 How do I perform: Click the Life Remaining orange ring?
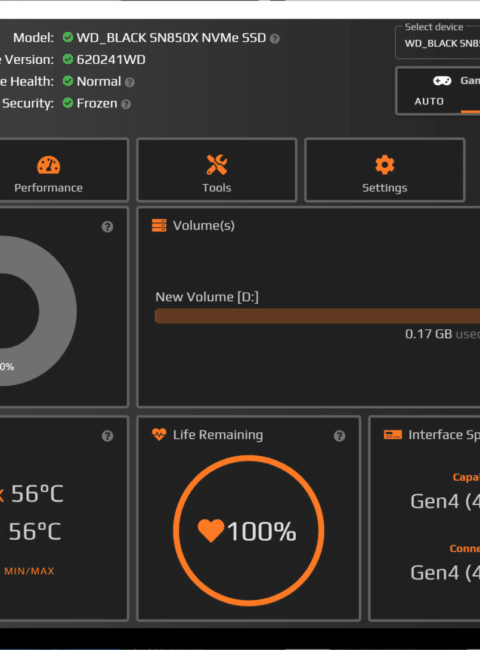coord(248,530)
